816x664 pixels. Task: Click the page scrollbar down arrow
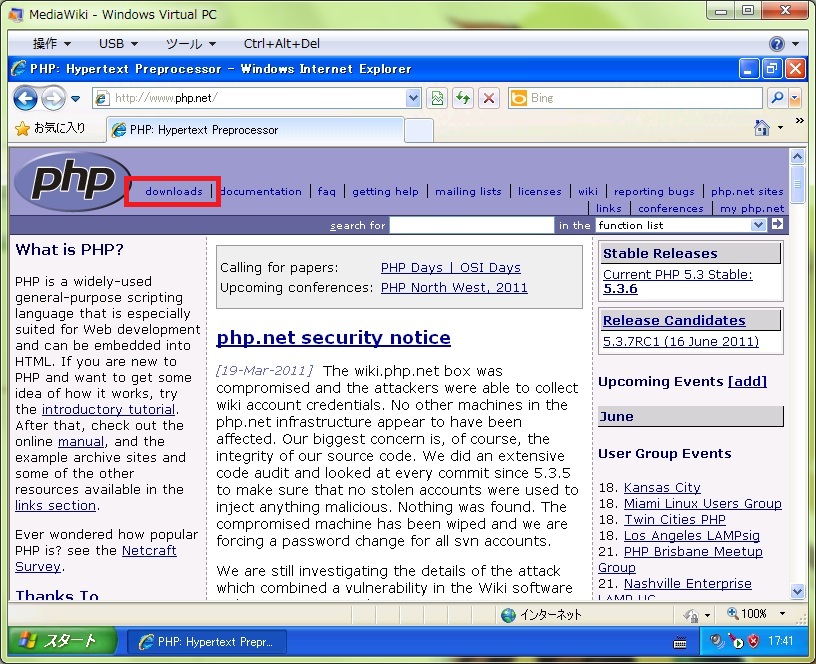coord(797,591)
